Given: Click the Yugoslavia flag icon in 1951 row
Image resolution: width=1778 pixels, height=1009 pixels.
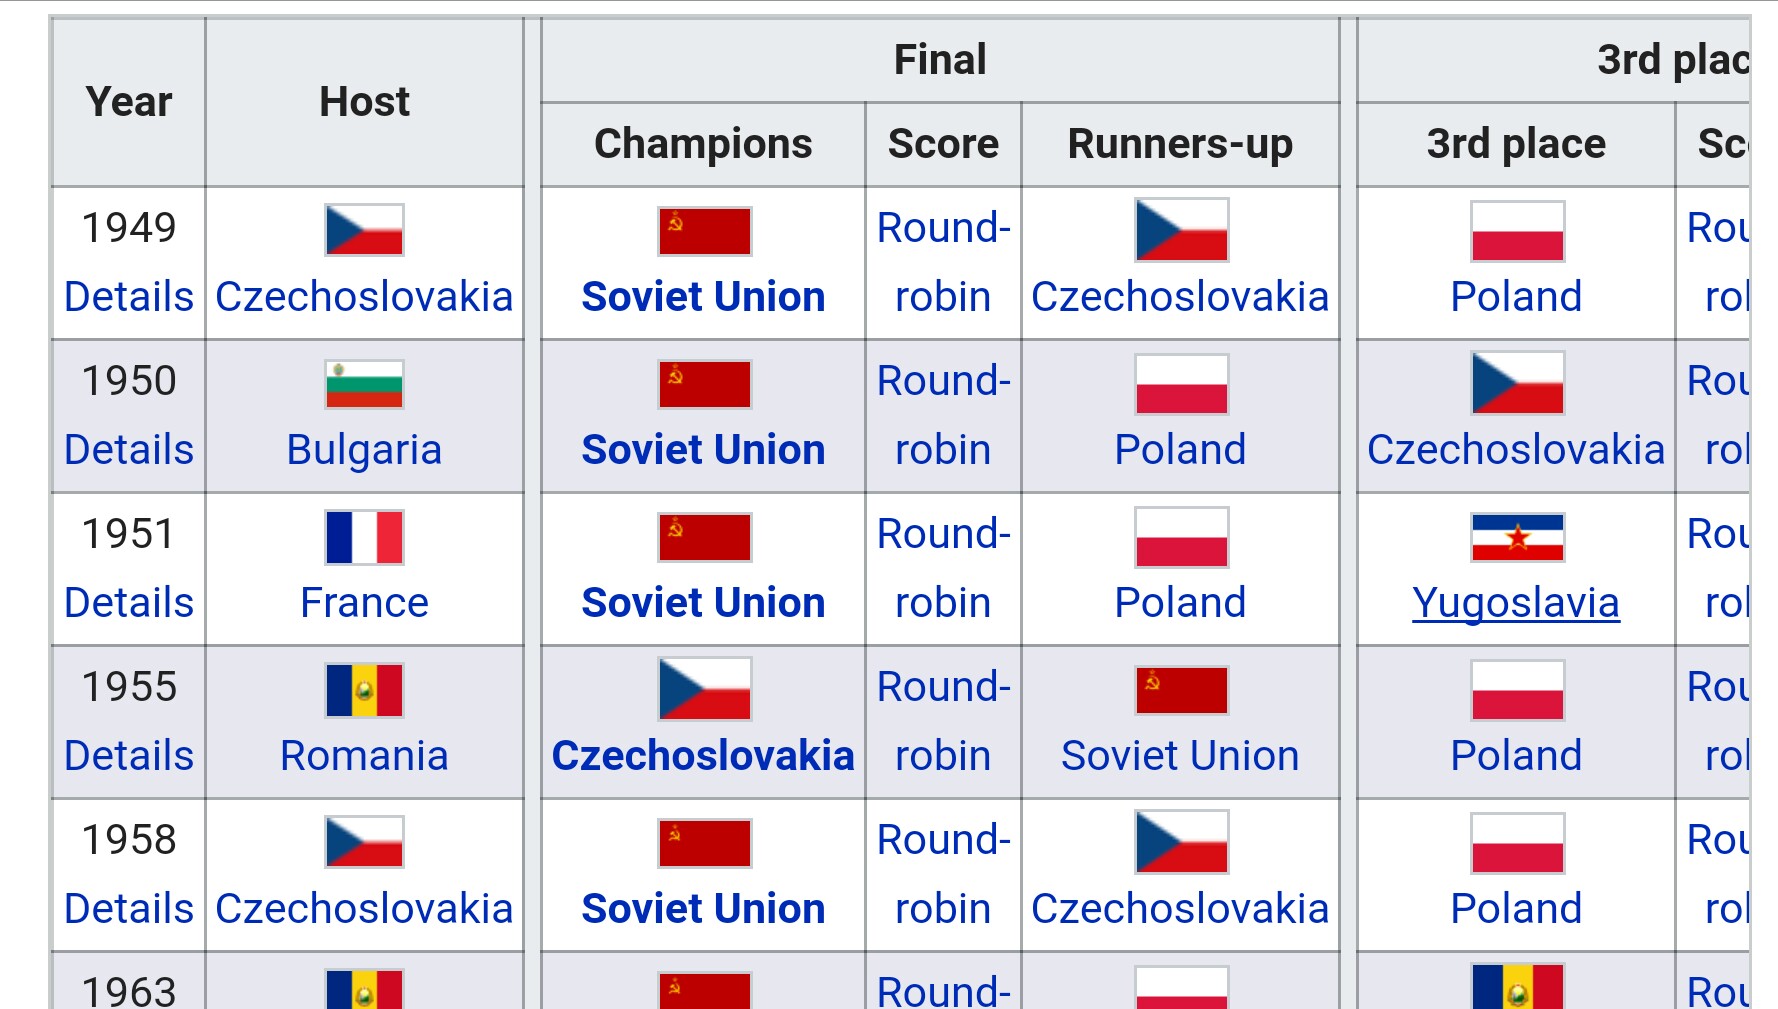Looking at the screenshot, I should pos(1517,537).
